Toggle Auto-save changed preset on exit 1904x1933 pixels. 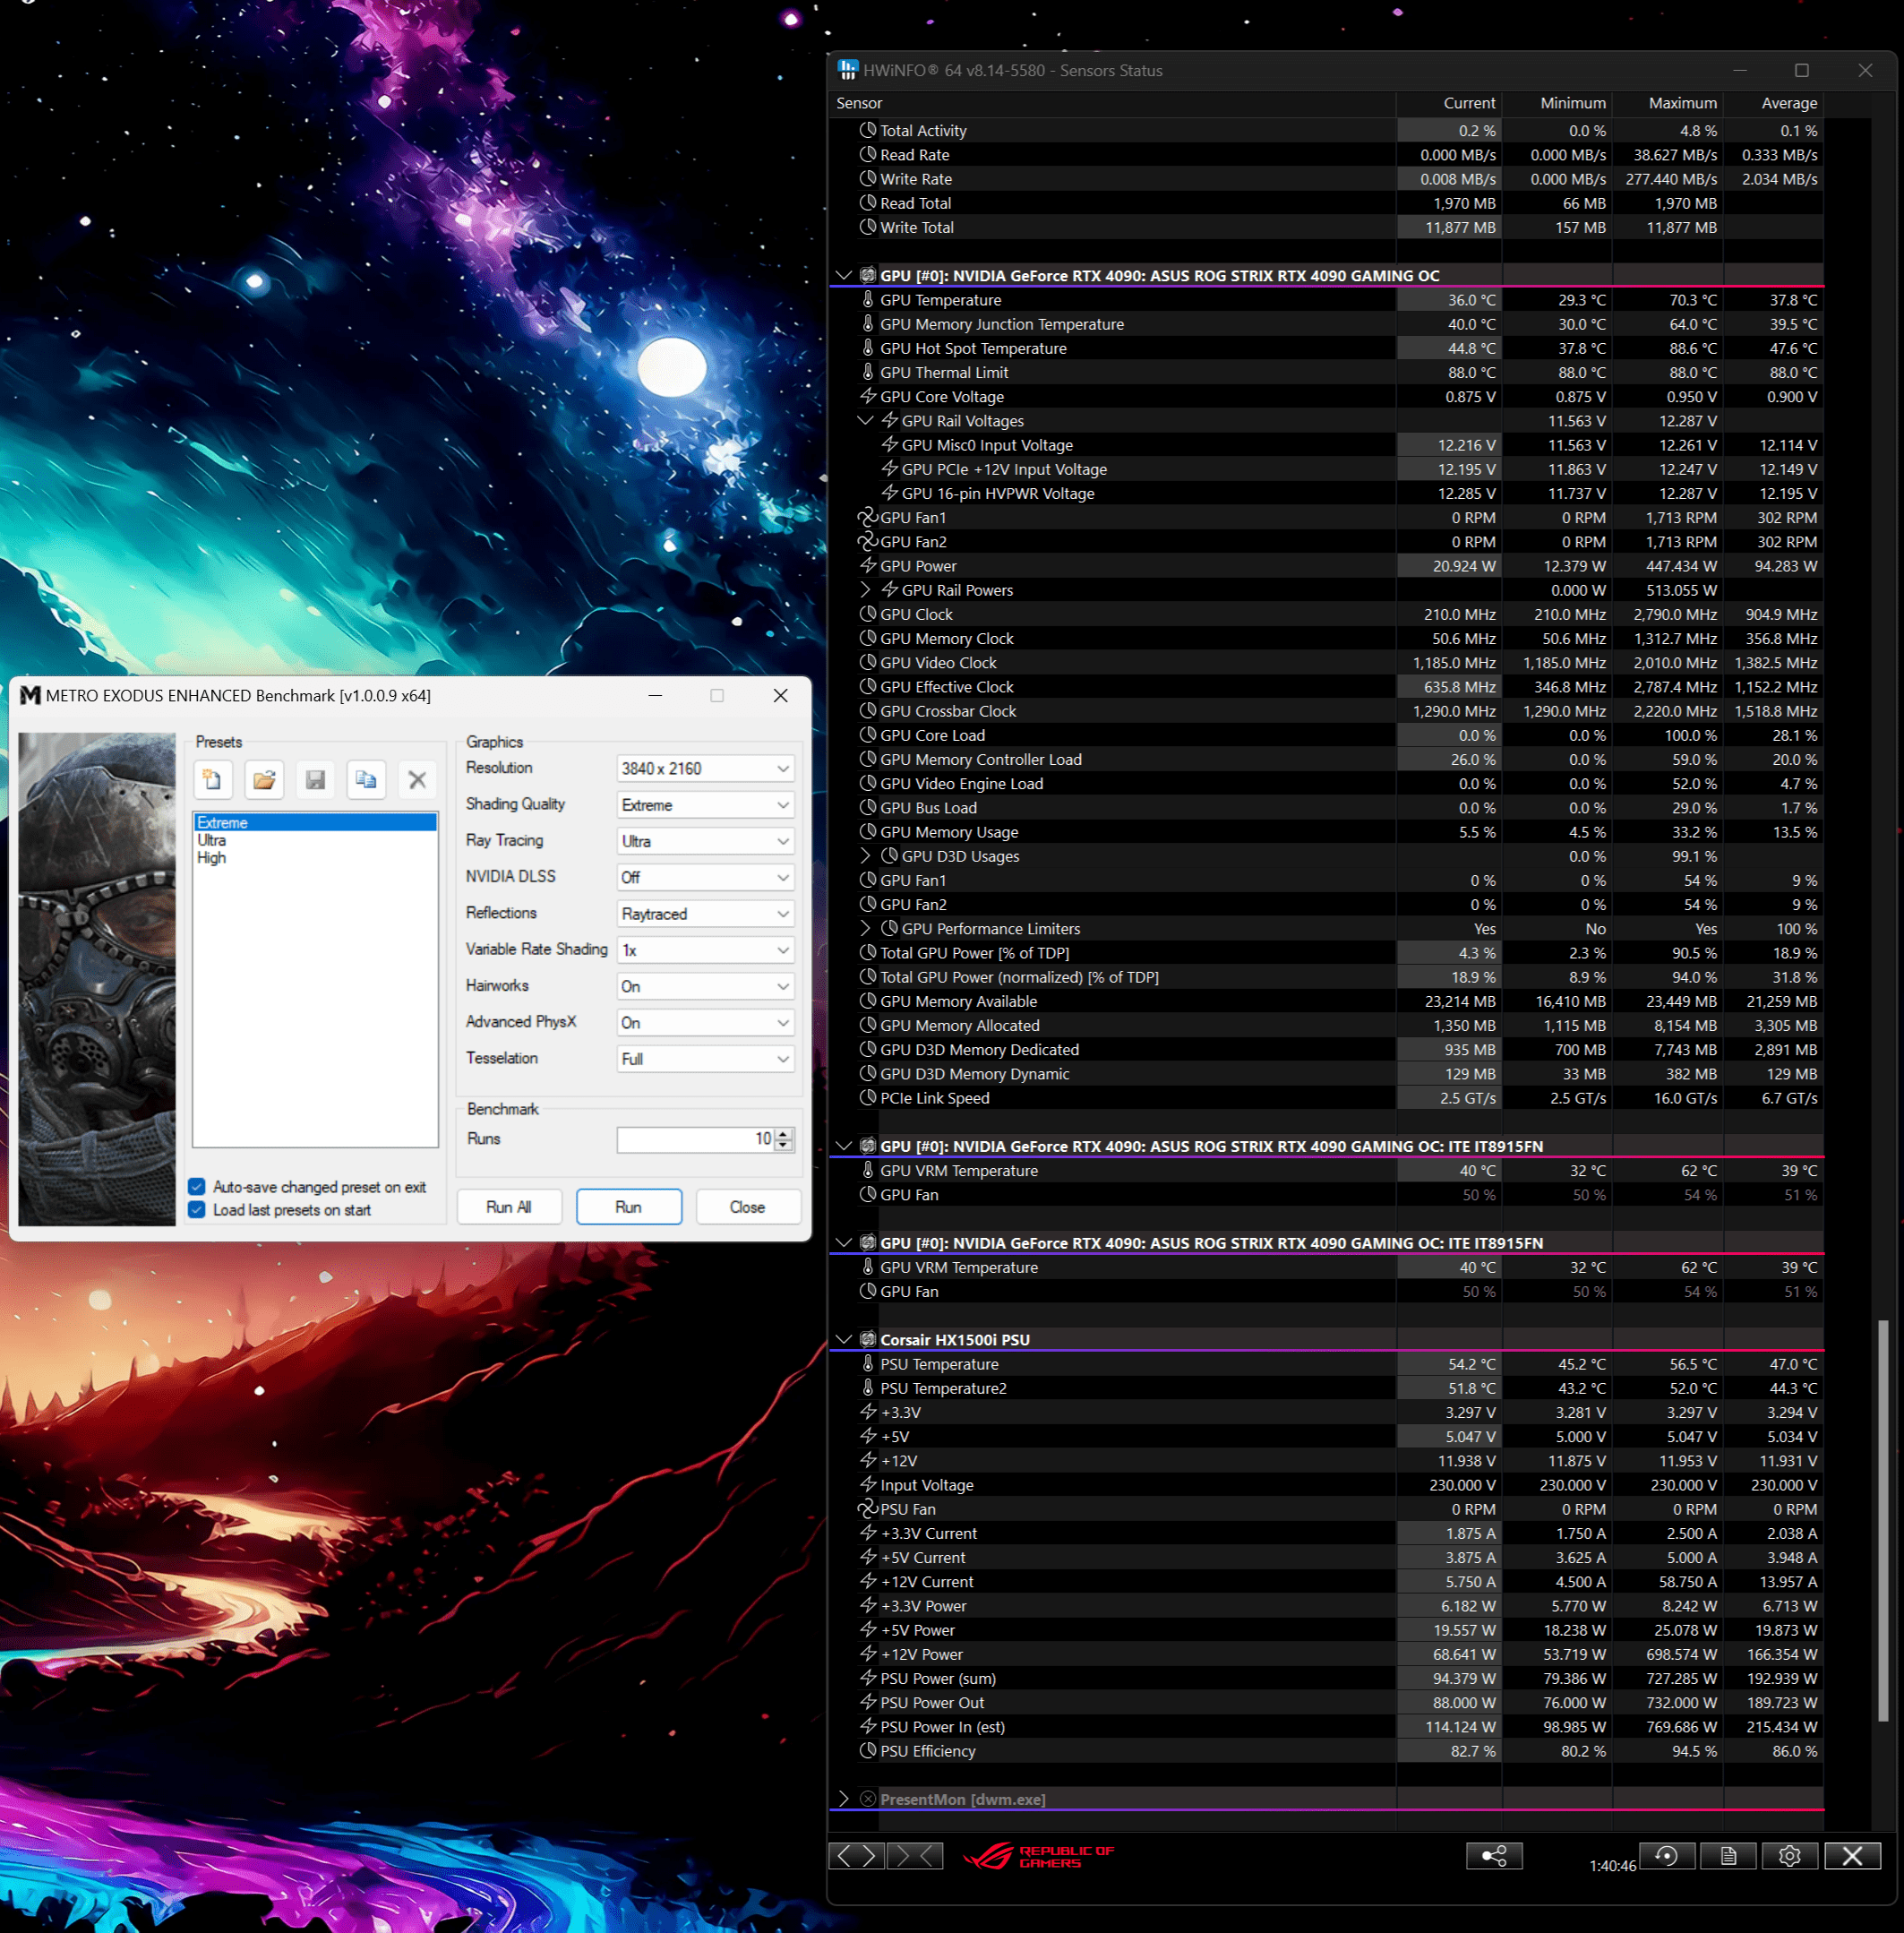coord(198,1187)
